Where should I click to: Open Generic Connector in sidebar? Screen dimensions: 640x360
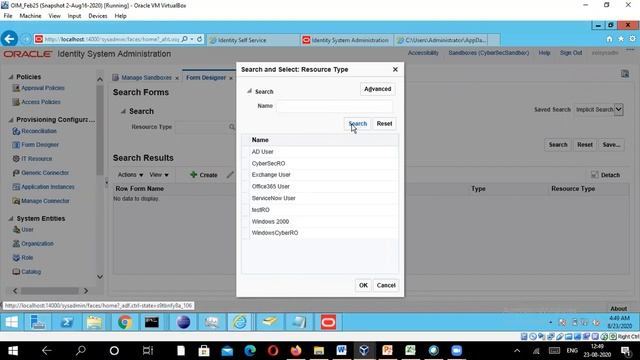coord(45,173)
